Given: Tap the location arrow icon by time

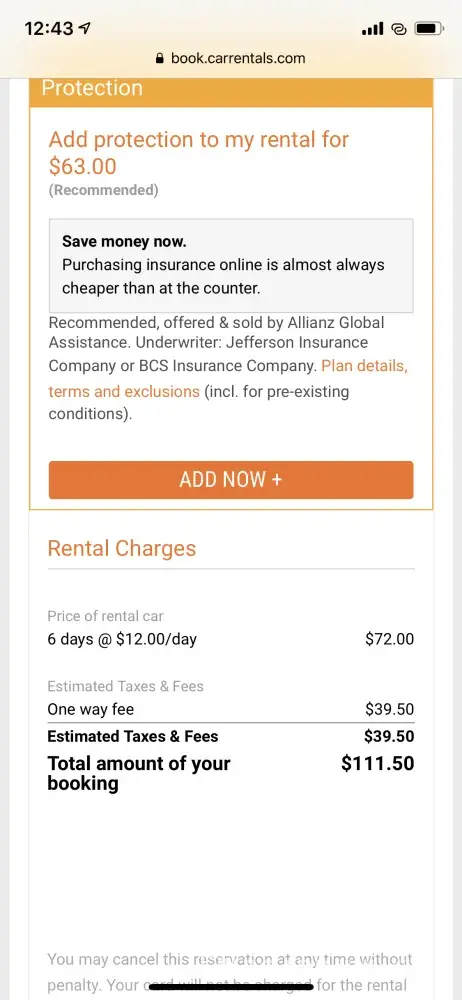Looking at the screenshot, I should (x=84, y=28).
